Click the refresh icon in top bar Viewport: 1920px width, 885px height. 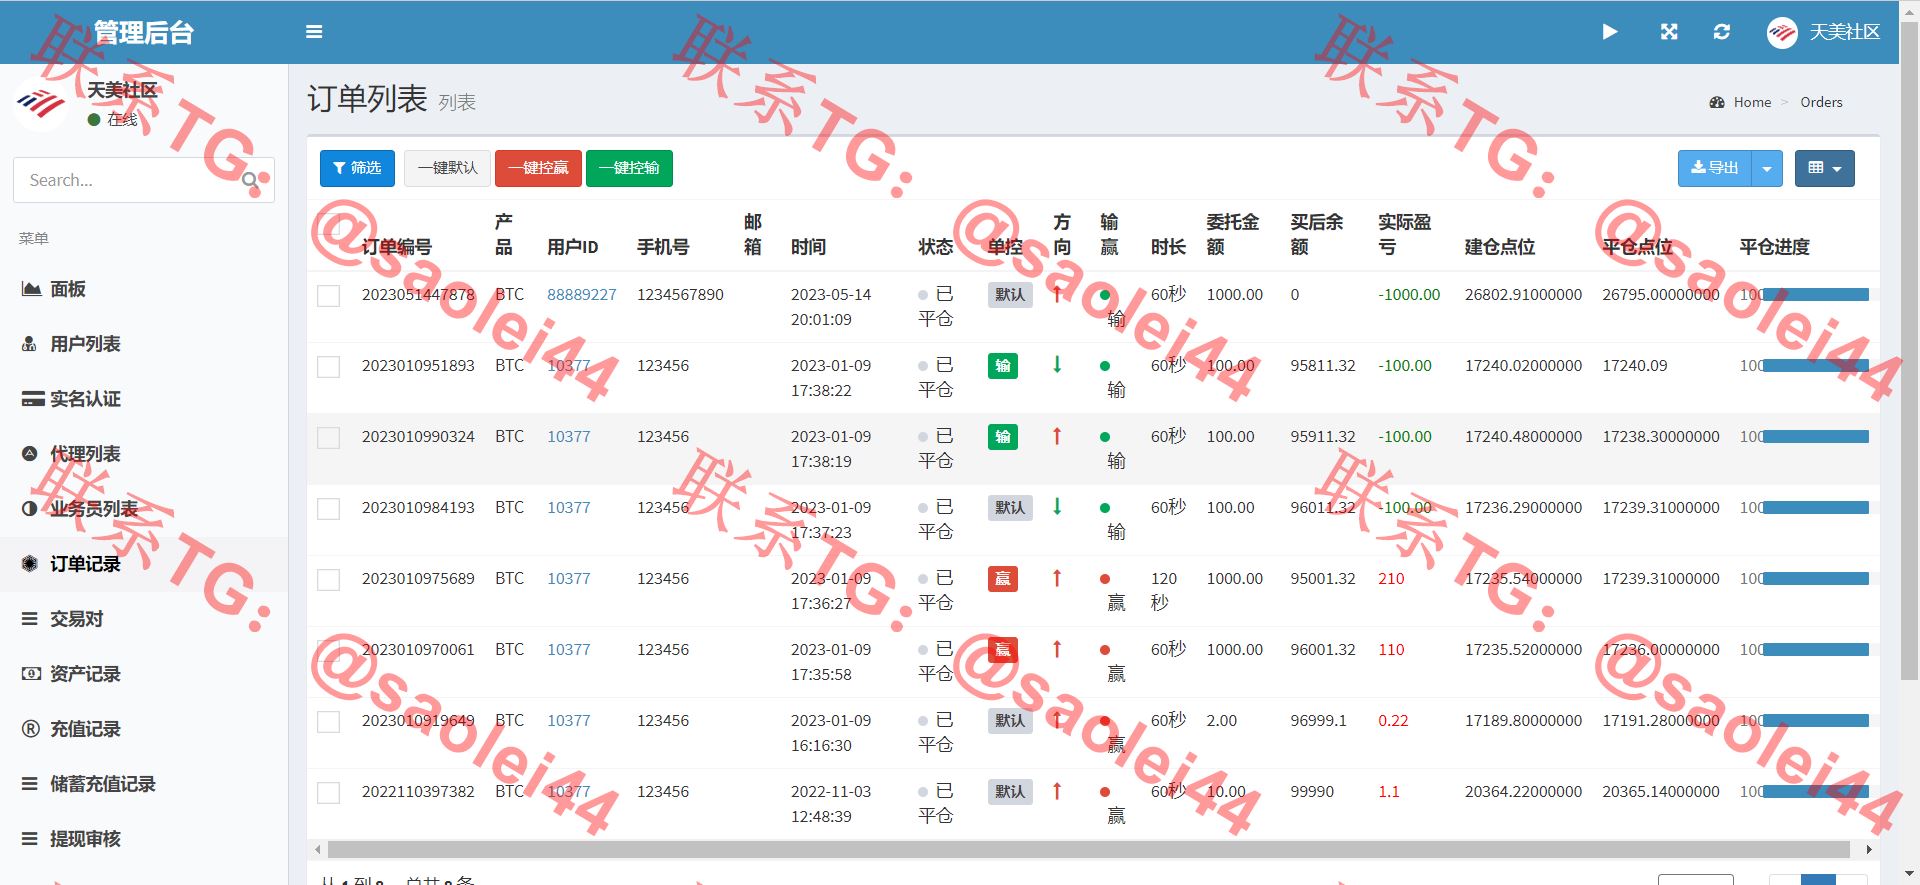point(1722,32)
